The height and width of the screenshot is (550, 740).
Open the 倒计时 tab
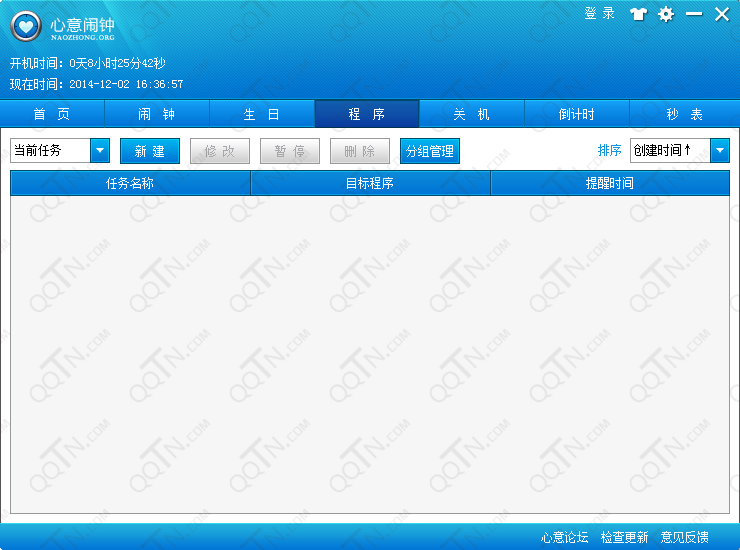click(x=577, y=114)
